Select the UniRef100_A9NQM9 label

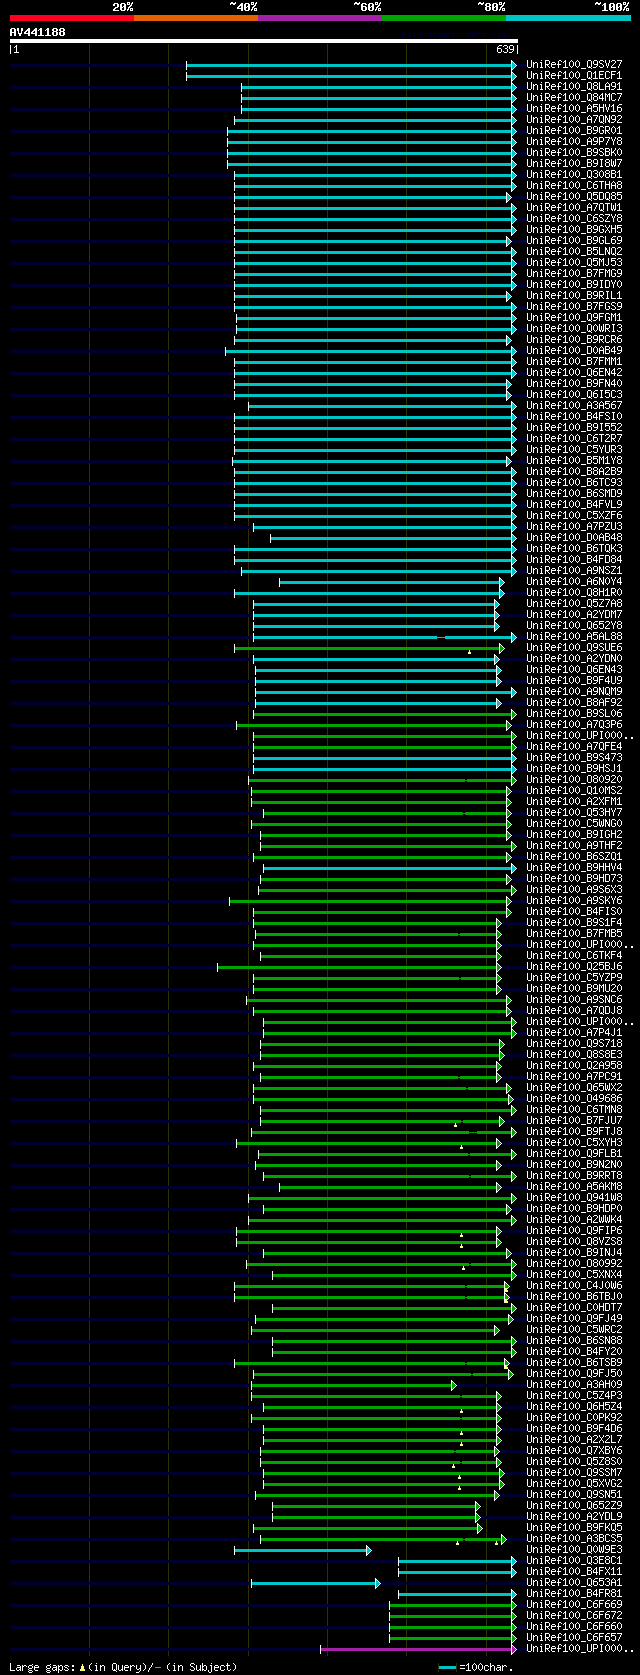point(574,691)
